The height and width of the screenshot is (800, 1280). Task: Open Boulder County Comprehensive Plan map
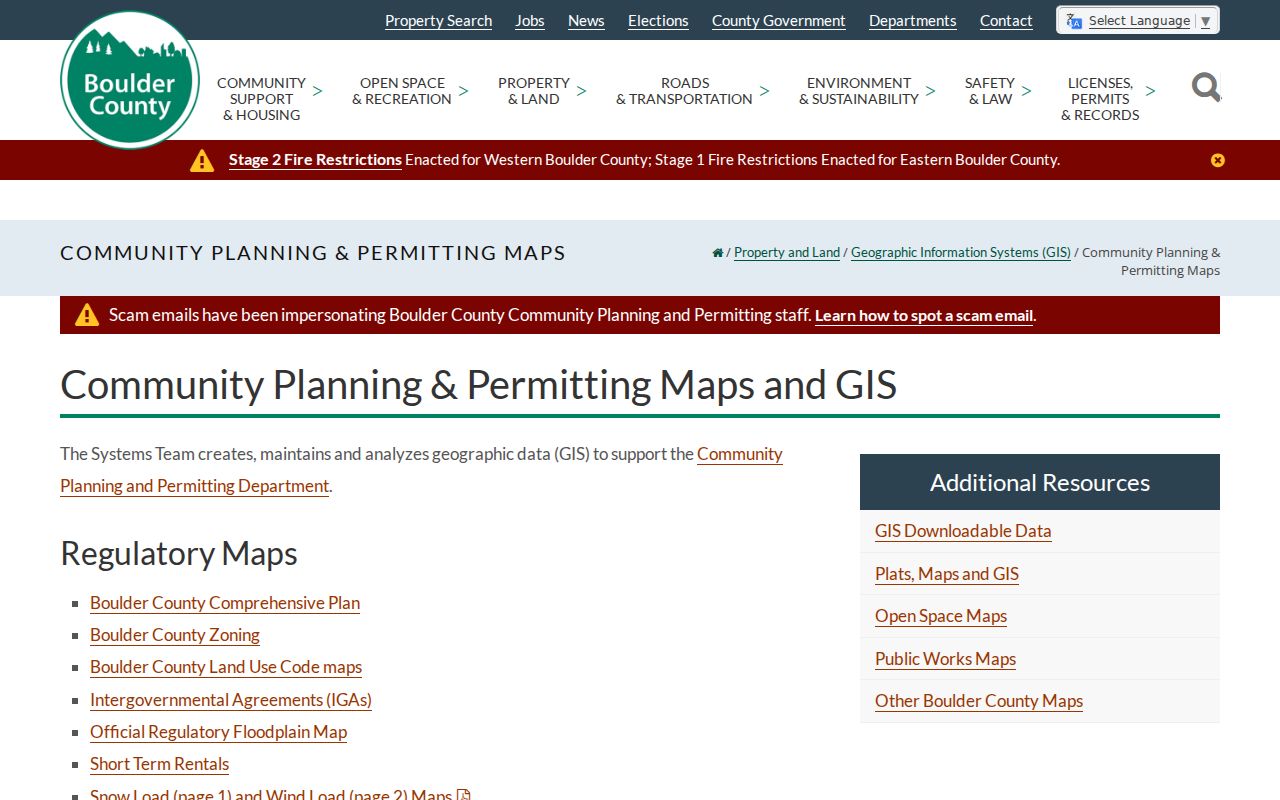[x=225, y=603]
